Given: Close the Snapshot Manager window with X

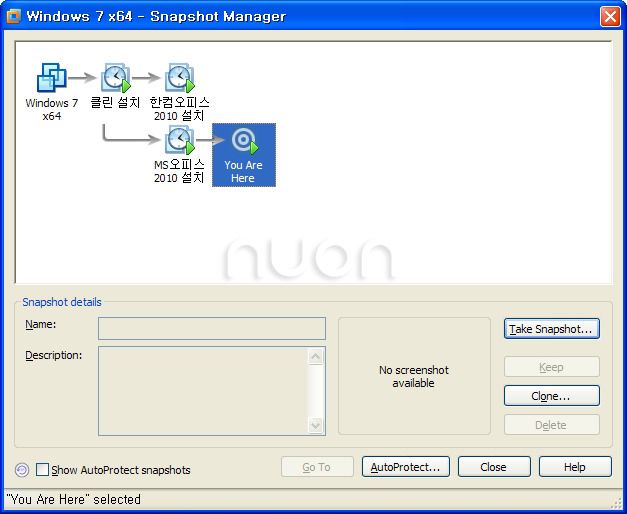Looking at the screenshot, I should pos(610,17).
